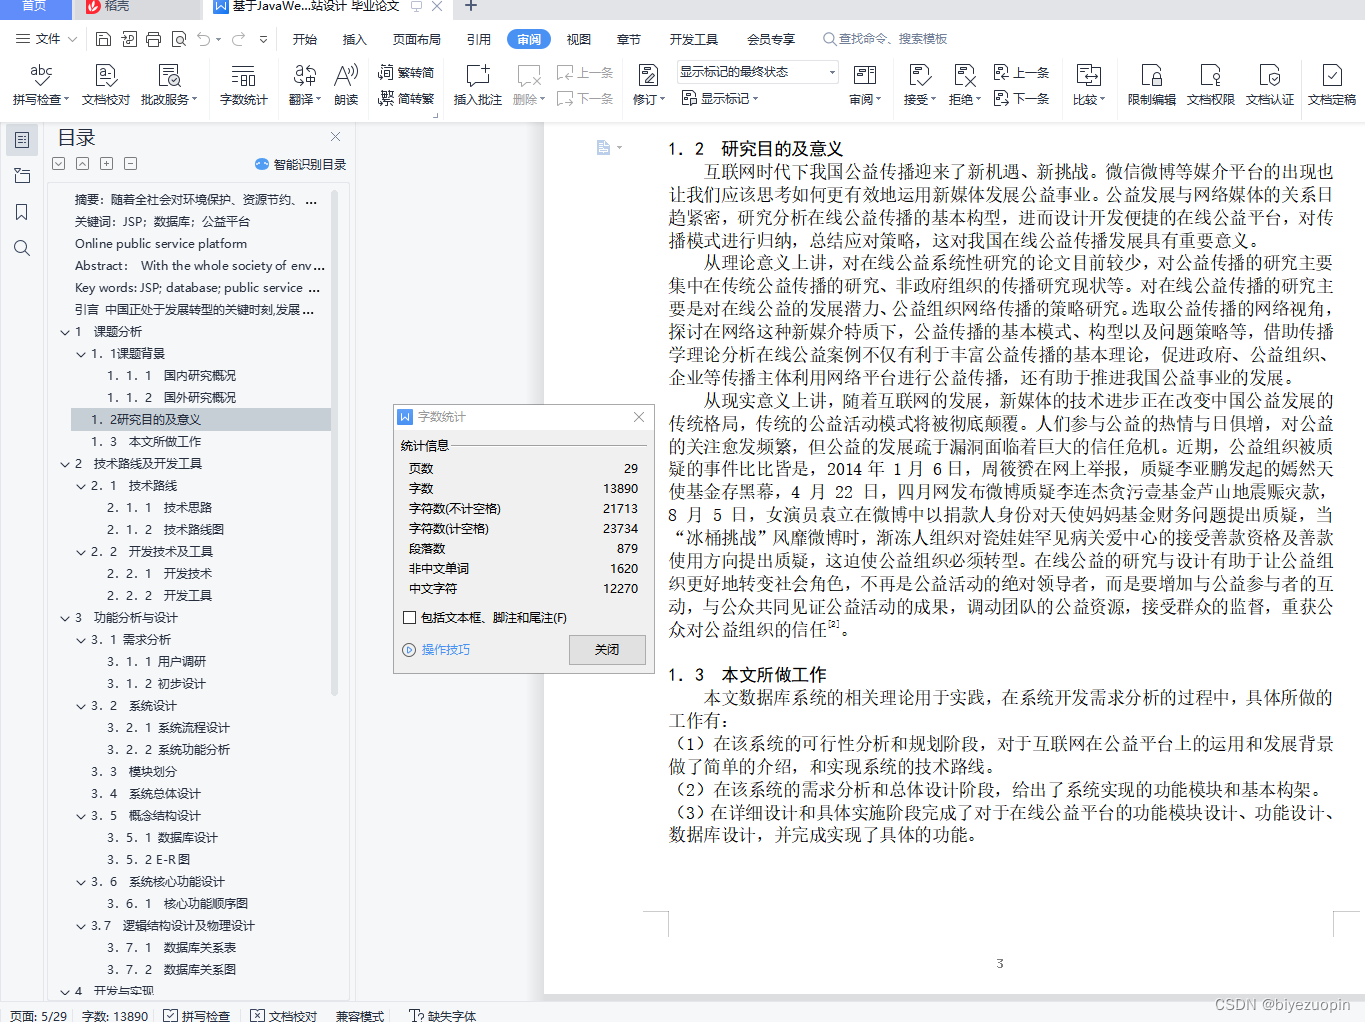The image size is (1365, 1022).
Task: Collapse the 3.5 概念结构设计 node
Action: (x=81, y=816)
